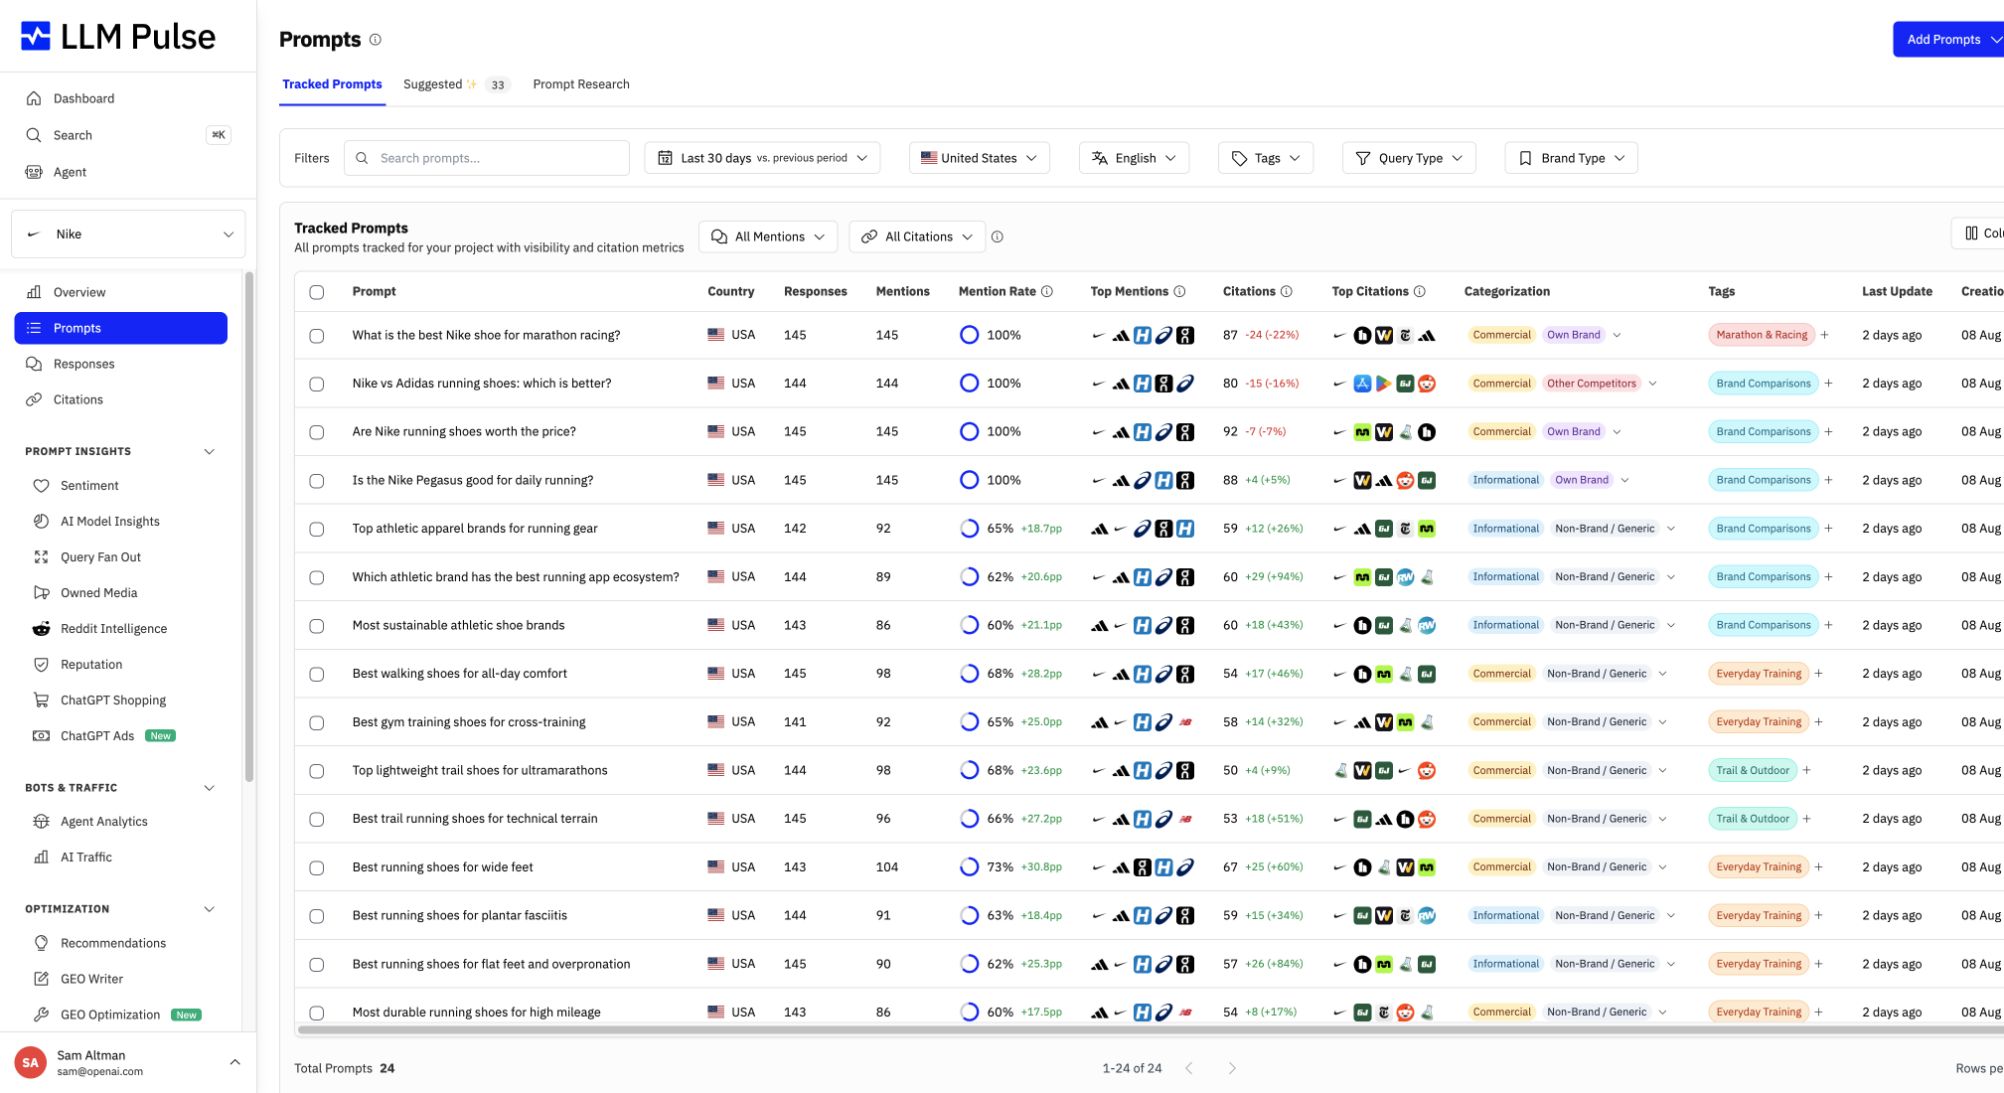
Task: Check the top athletic apparel brands row
Action: coord(317,529)
